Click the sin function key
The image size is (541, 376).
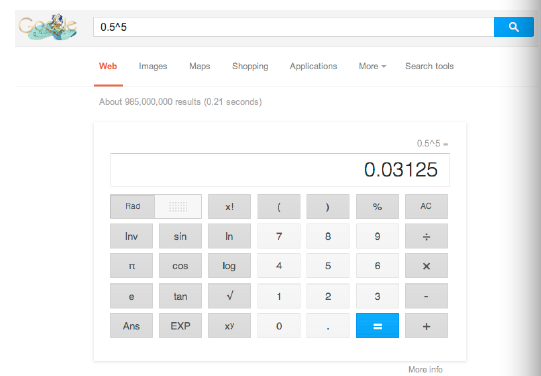click(x=180, y=236)
